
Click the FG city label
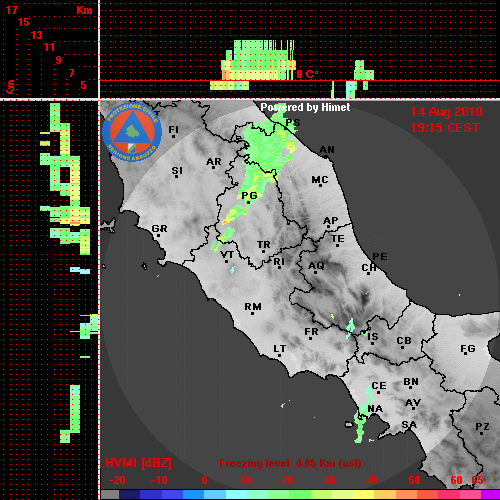pyautogui.click(x=468, y=349)
